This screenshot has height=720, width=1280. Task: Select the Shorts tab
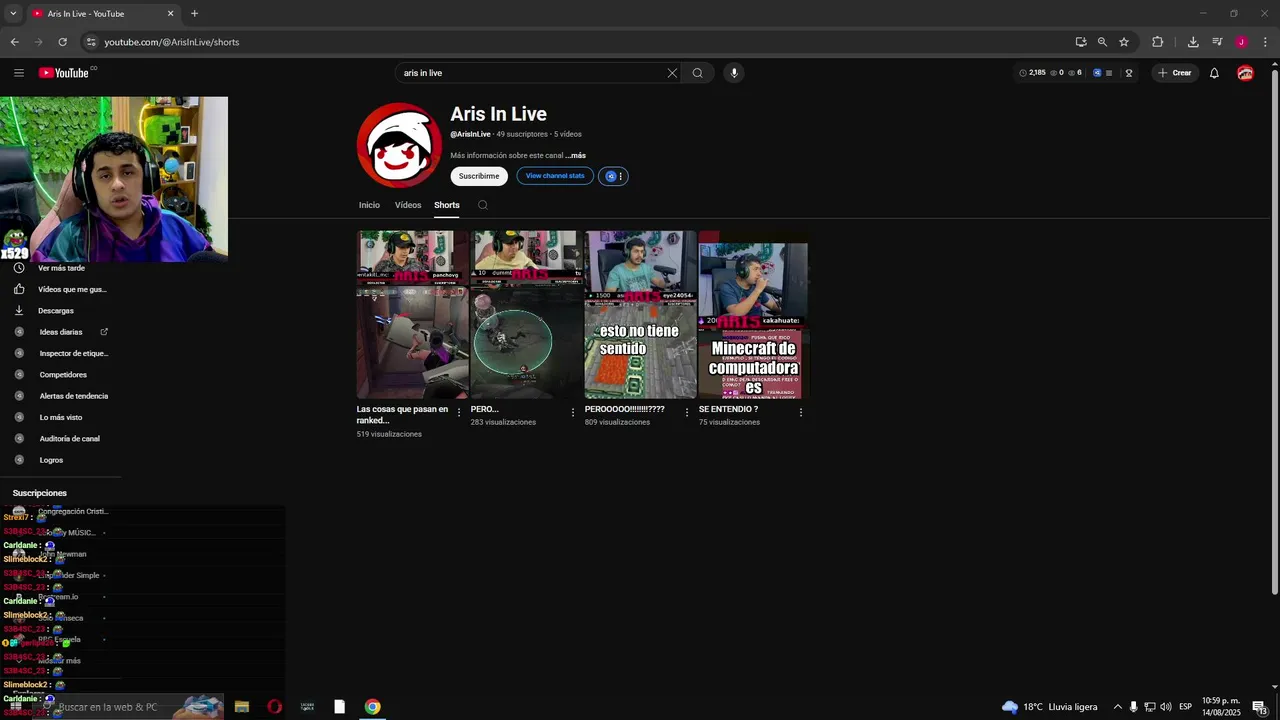point(447,205)
